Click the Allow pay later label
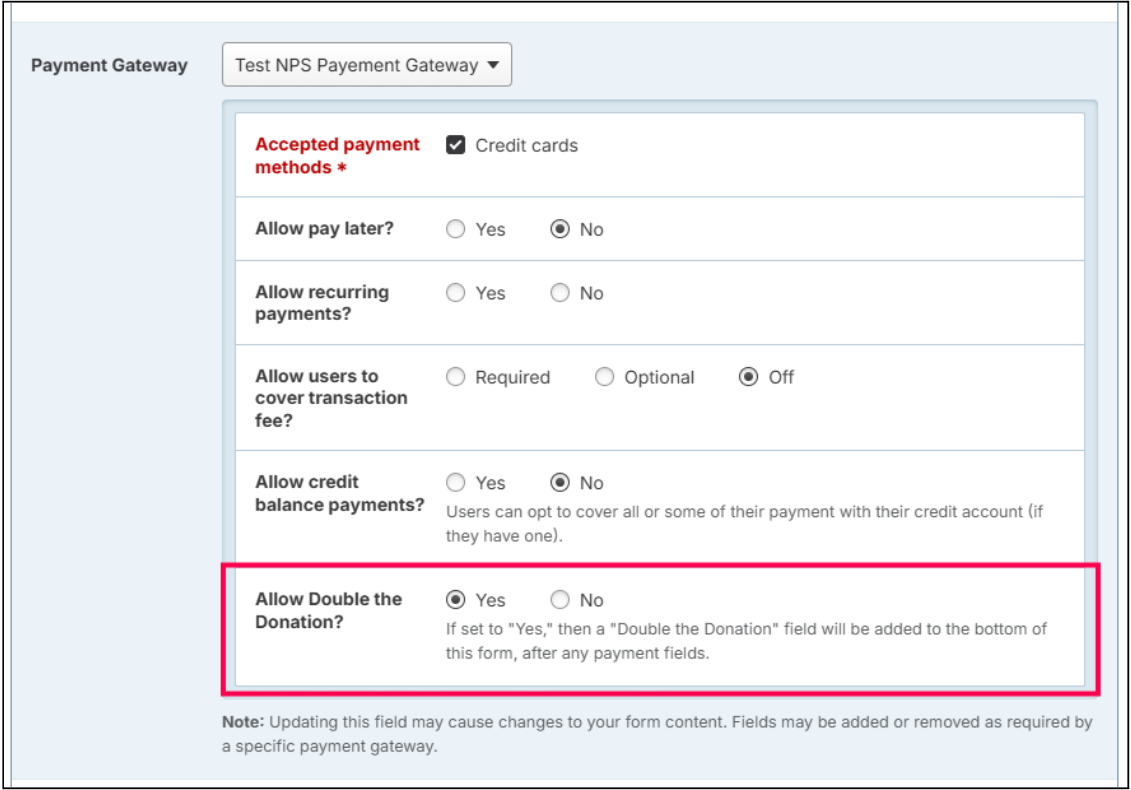The height and width of the screenshot is (790, 1131). coord(324,229)
